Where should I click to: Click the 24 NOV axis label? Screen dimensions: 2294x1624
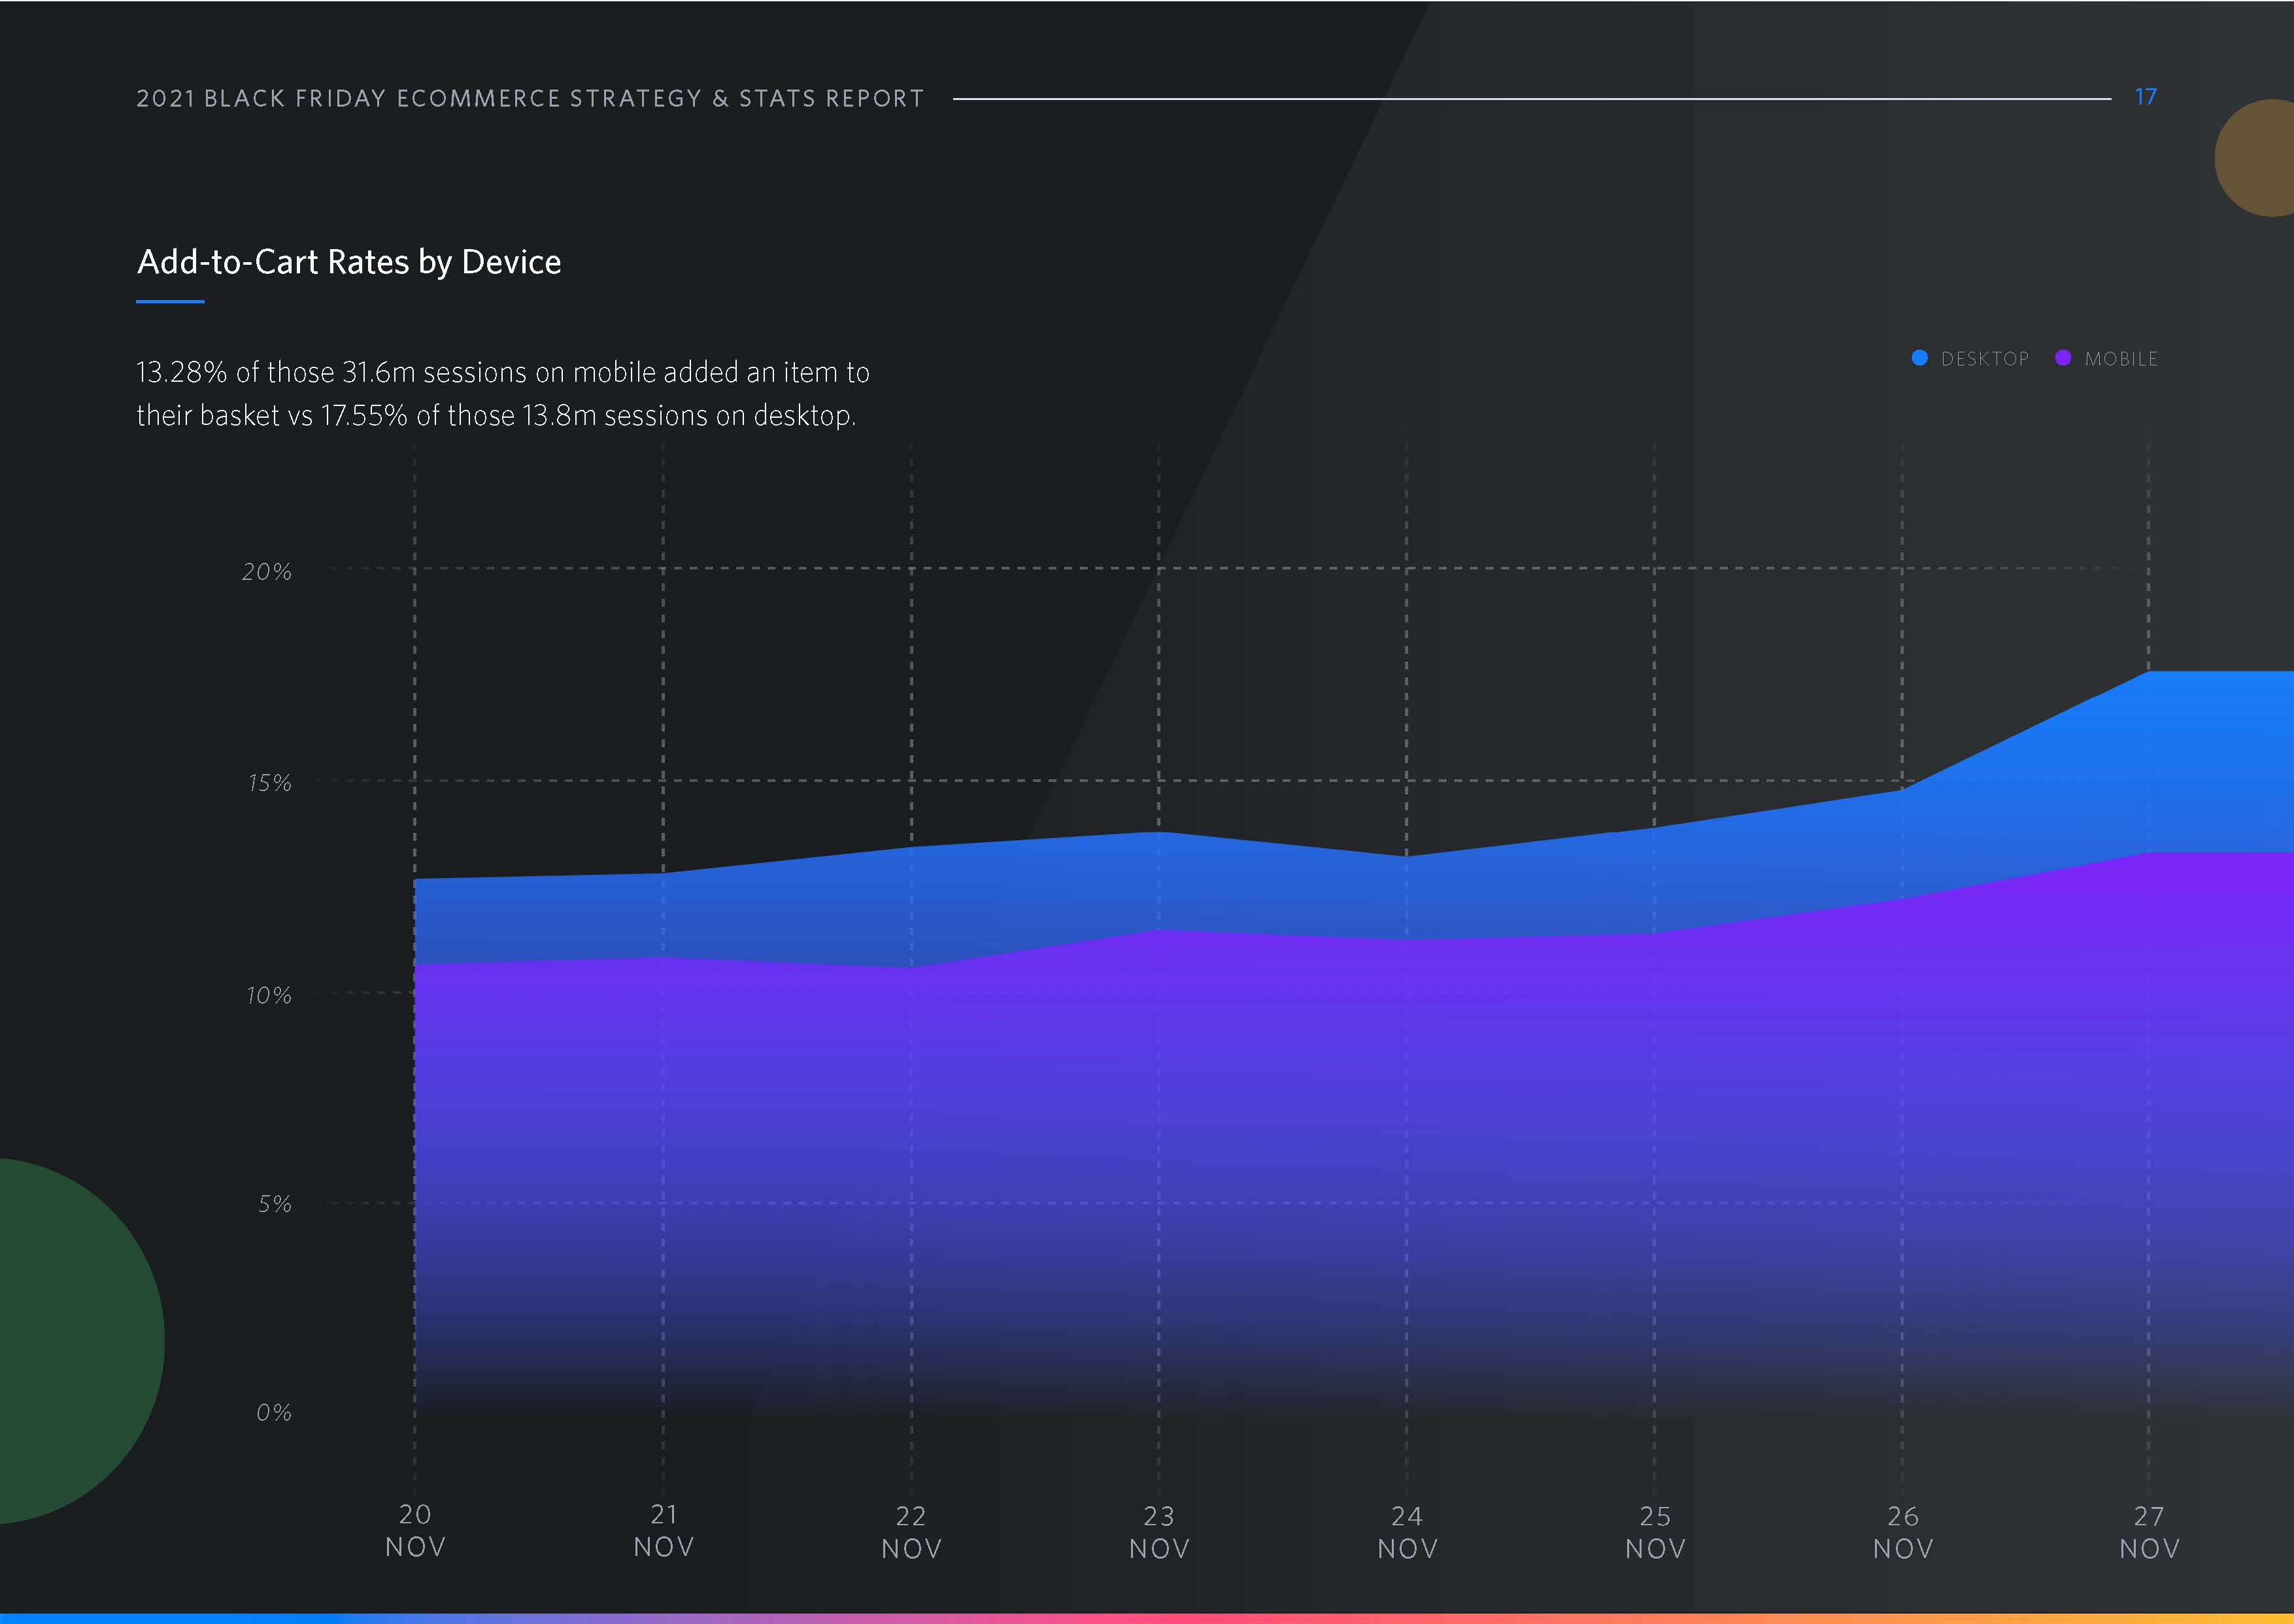click(x=1407, y=1532)
